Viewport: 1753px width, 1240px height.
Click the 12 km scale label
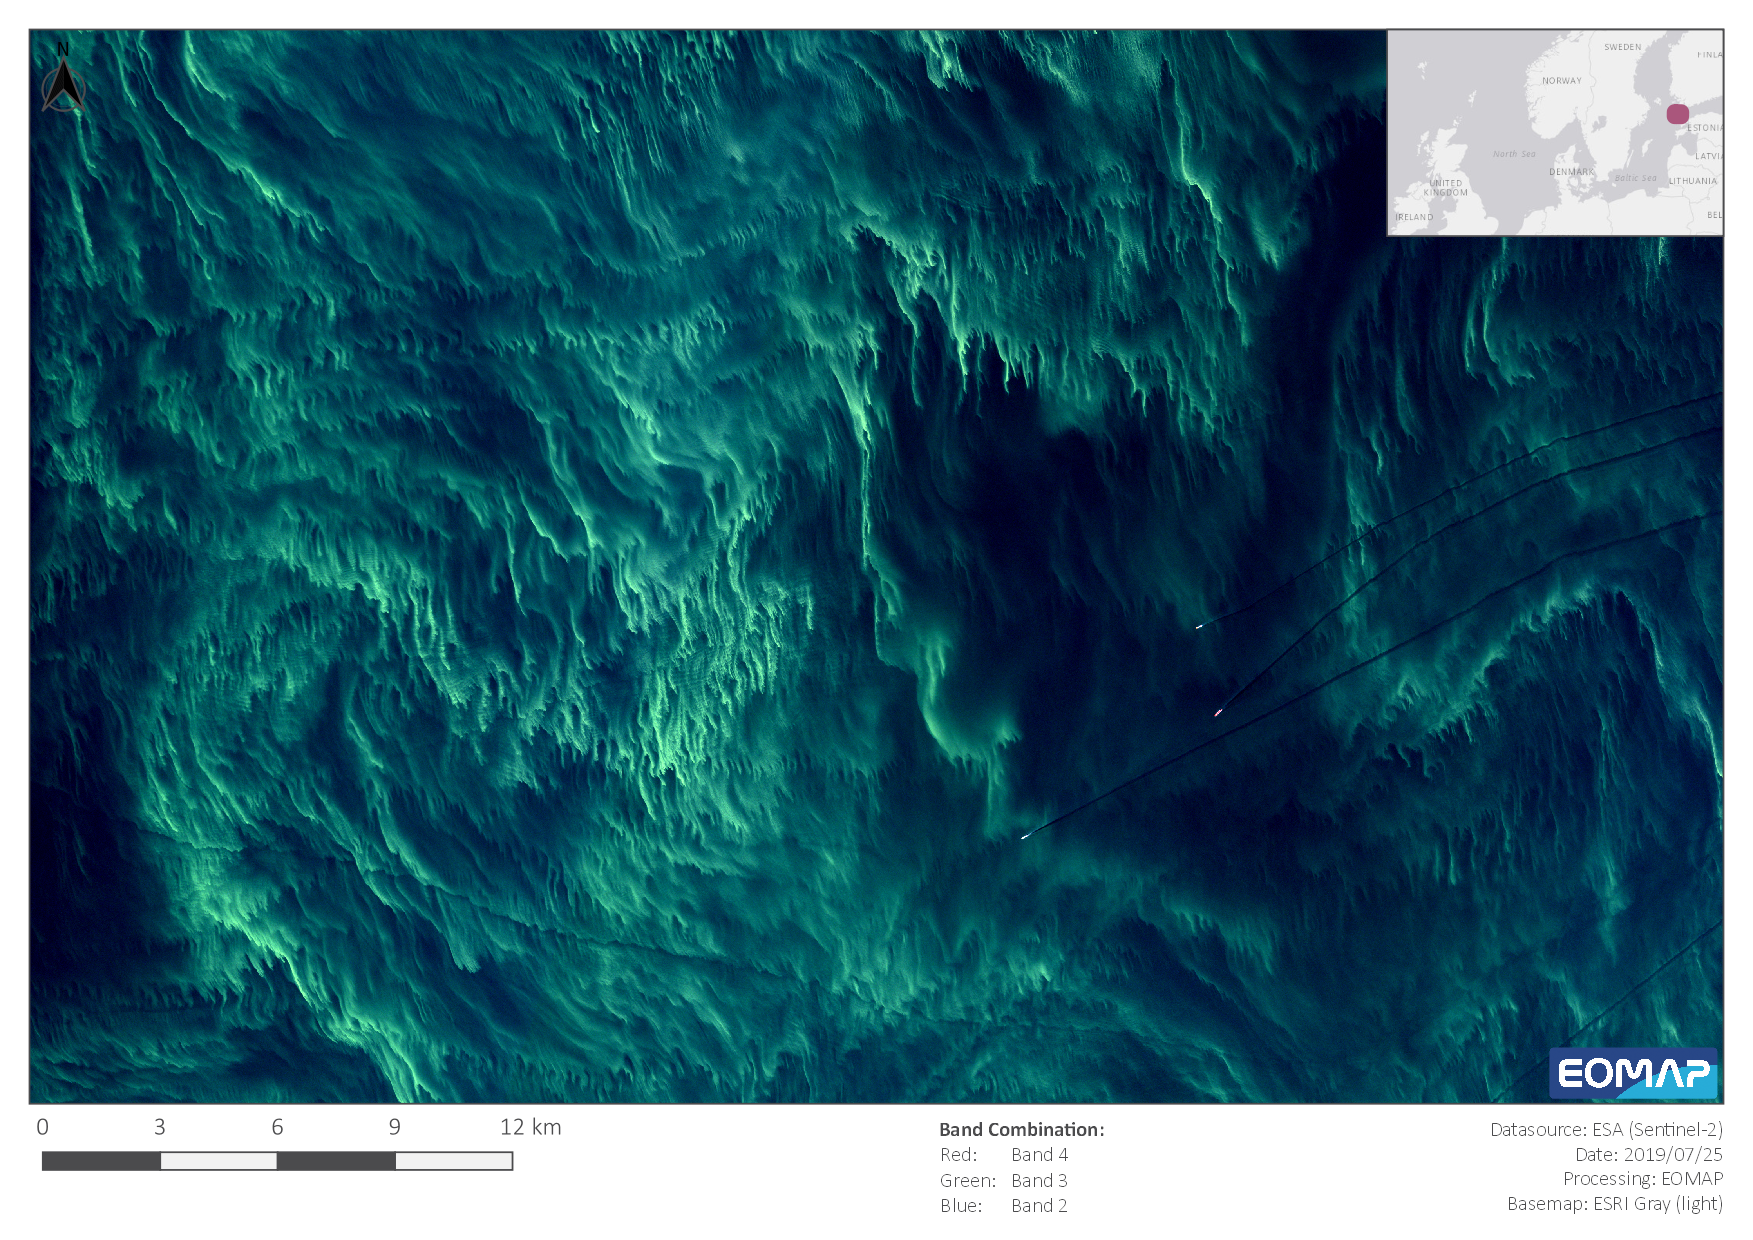530,1127
